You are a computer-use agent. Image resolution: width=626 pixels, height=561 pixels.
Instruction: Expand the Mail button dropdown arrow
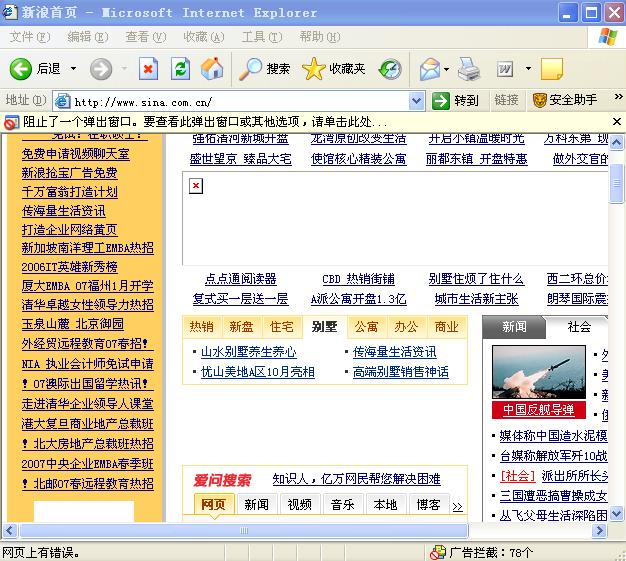click(x=447, y=69)
